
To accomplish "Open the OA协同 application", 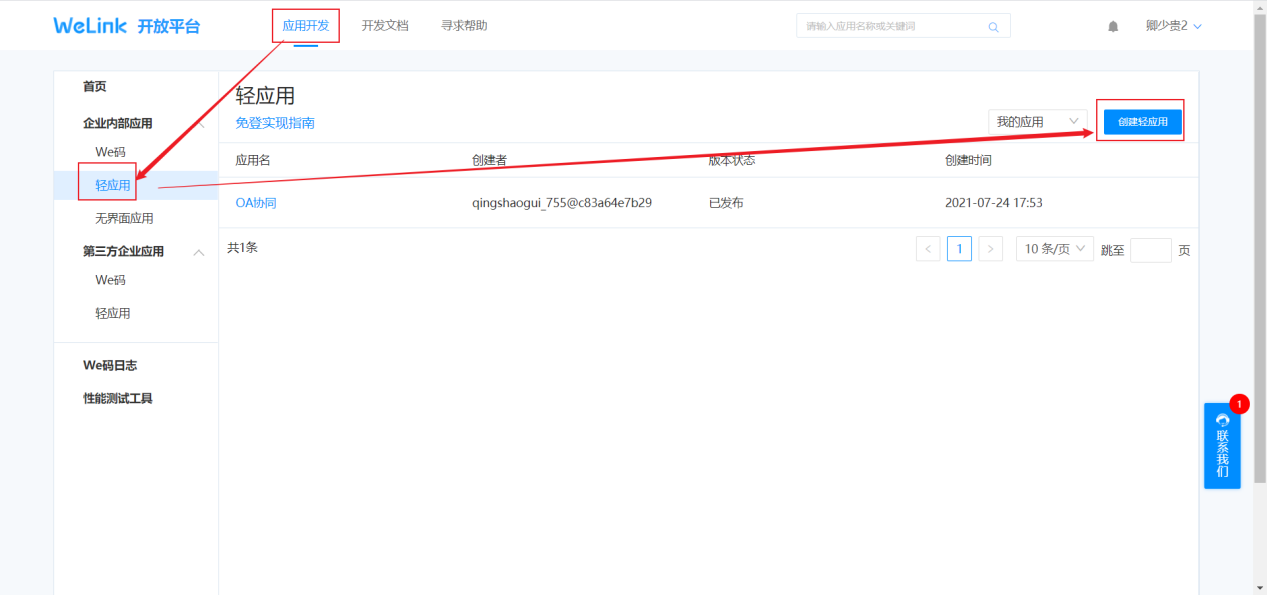I will click(256, 203).
